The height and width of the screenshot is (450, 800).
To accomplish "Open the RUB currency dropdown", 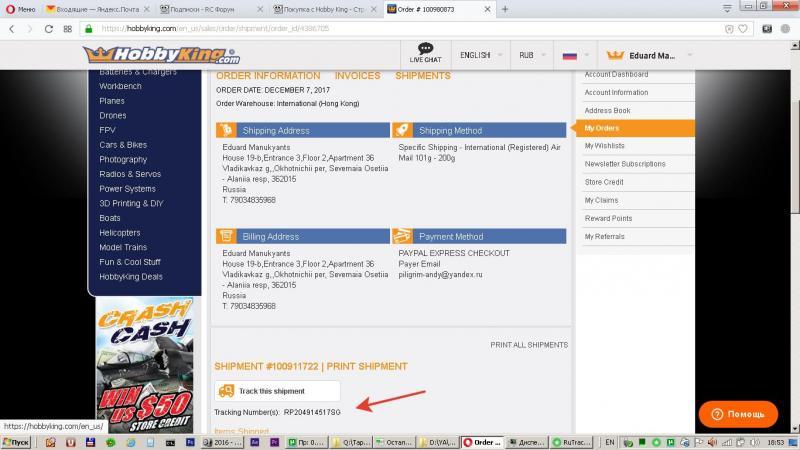I will (531, 56).
